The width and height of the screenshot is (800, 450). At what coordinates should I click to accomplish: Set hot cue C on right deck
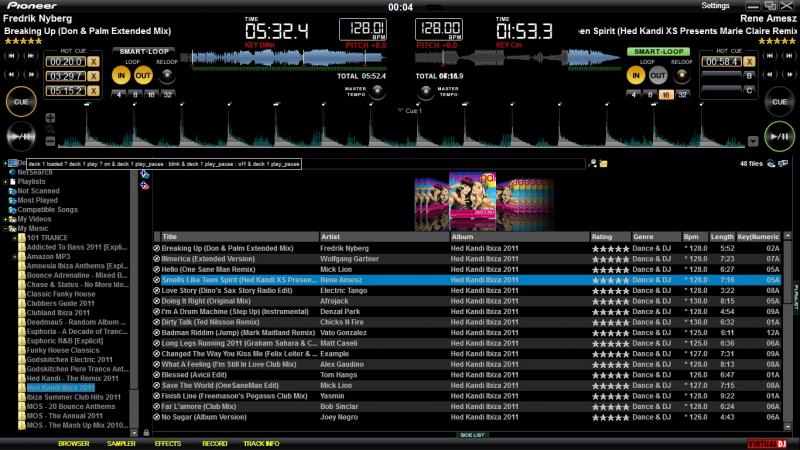click(749, 91)
